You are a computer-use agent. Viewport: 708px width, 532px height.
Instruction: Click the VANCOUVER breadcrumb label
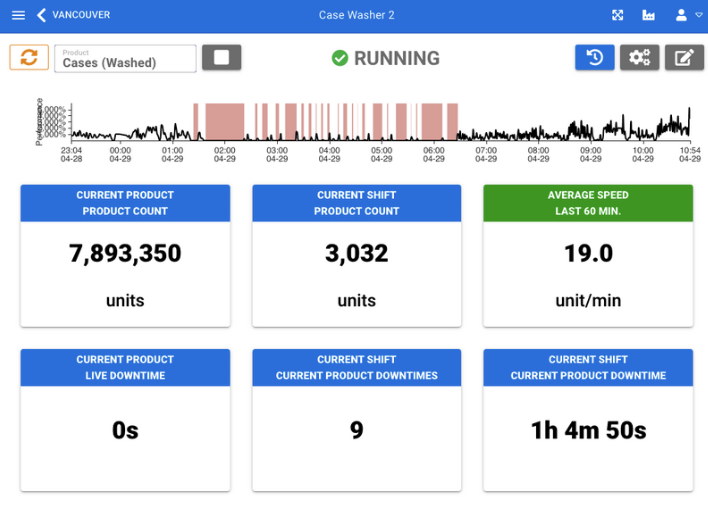tap(81, 15)
